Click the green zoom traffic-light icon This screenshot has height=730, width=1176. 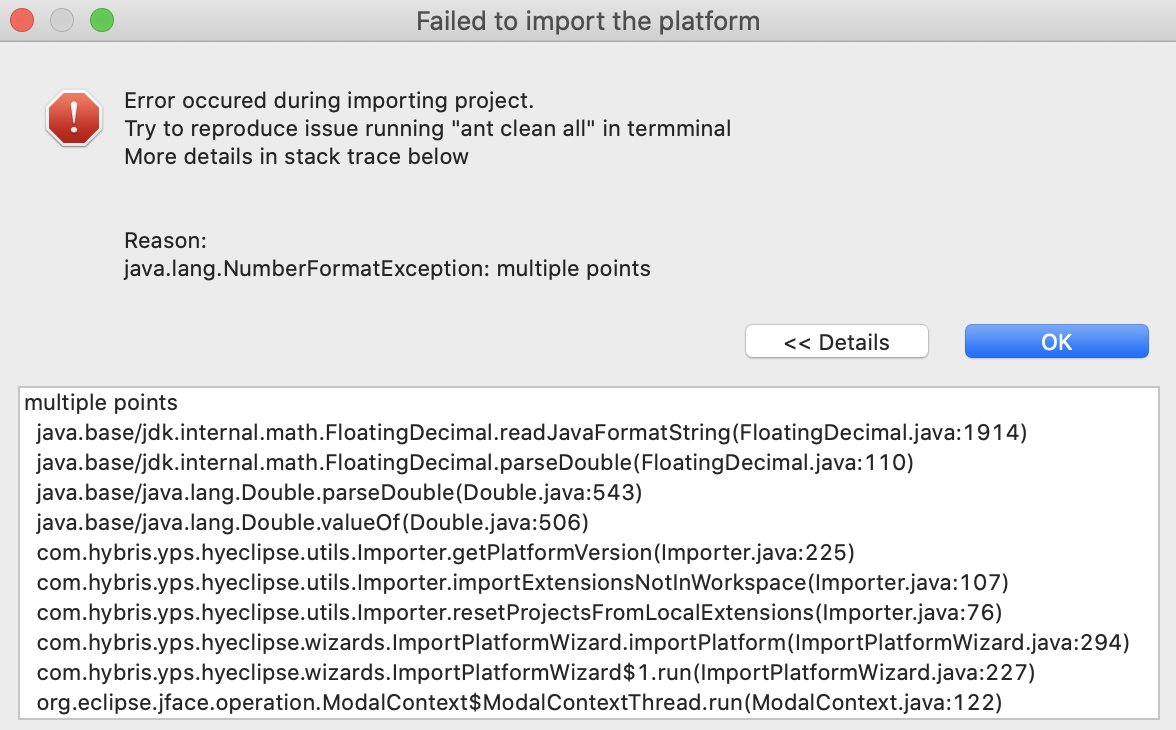pos(100,20)
